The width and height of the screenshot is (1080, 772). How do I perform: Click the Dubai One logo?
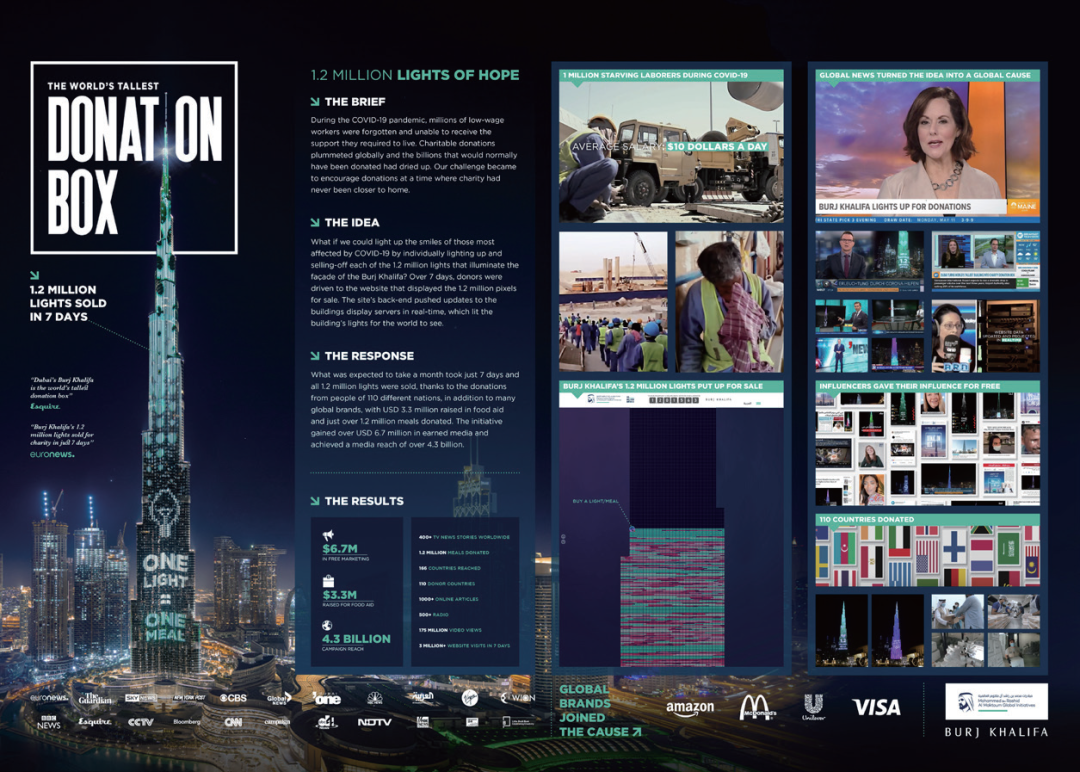[326, 698]
